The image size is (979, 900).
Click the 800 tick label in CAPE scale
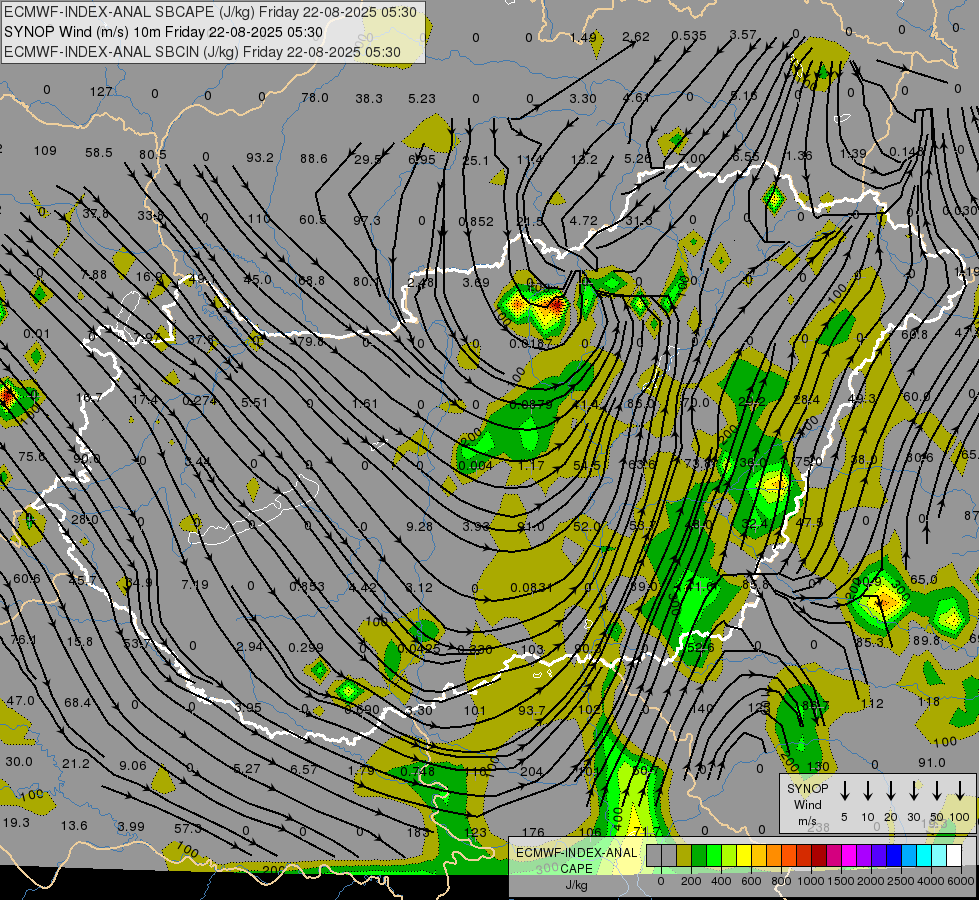[x=781, y=881]
